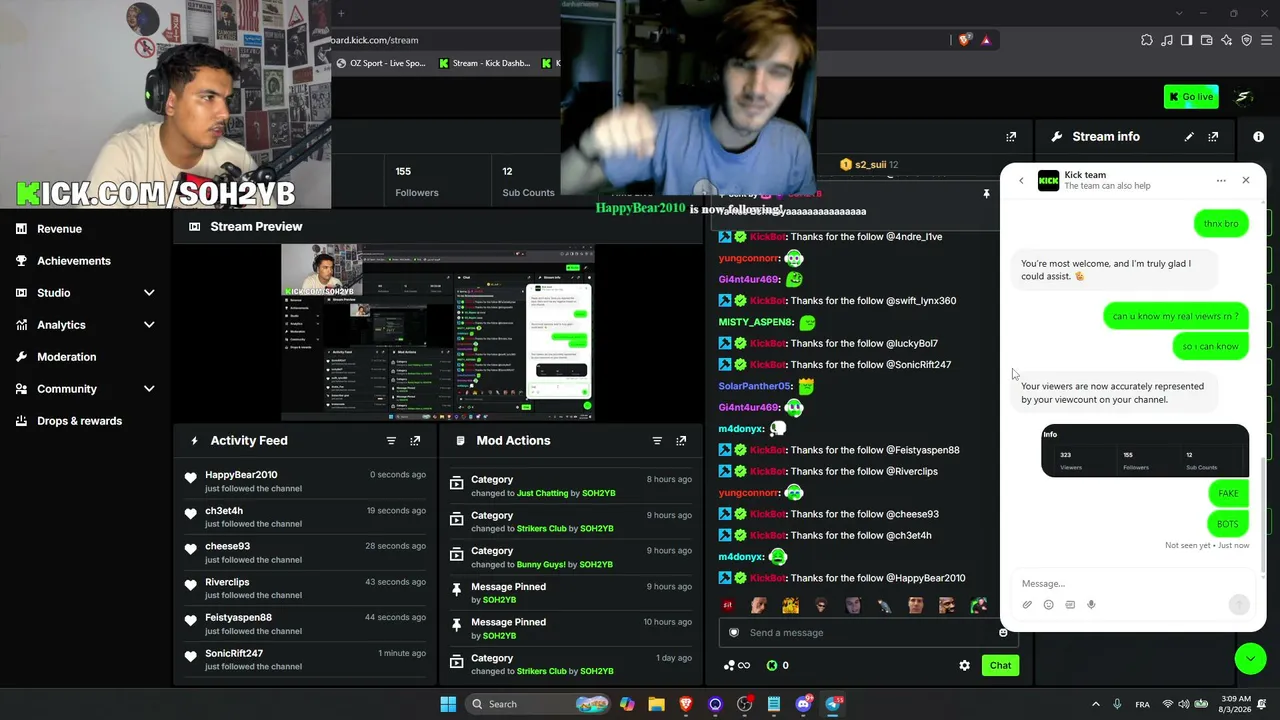Open Telegram from the taskbar
Viewport: 1280px width, 720px height.
[833, 704]
